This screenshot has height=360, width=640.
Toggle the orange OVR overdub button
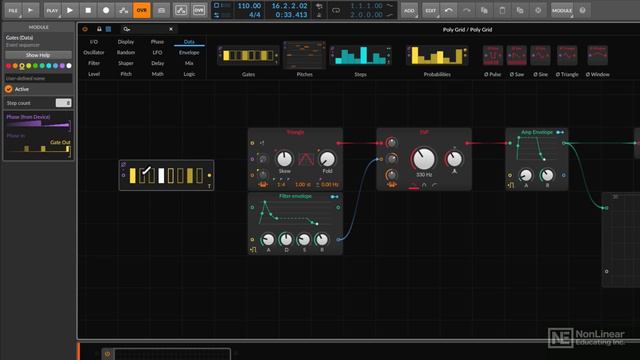click(x=142, y=10)
